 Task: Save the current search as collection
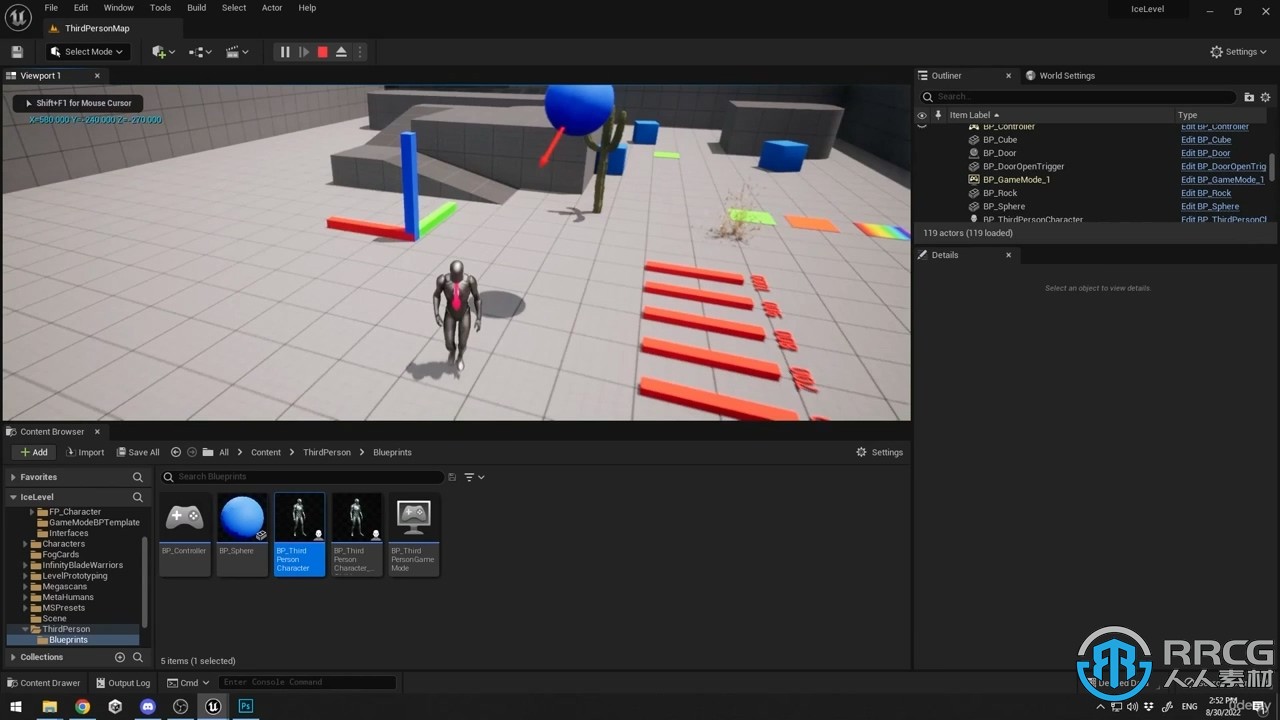pyautogui.click(x=452, y=477)
